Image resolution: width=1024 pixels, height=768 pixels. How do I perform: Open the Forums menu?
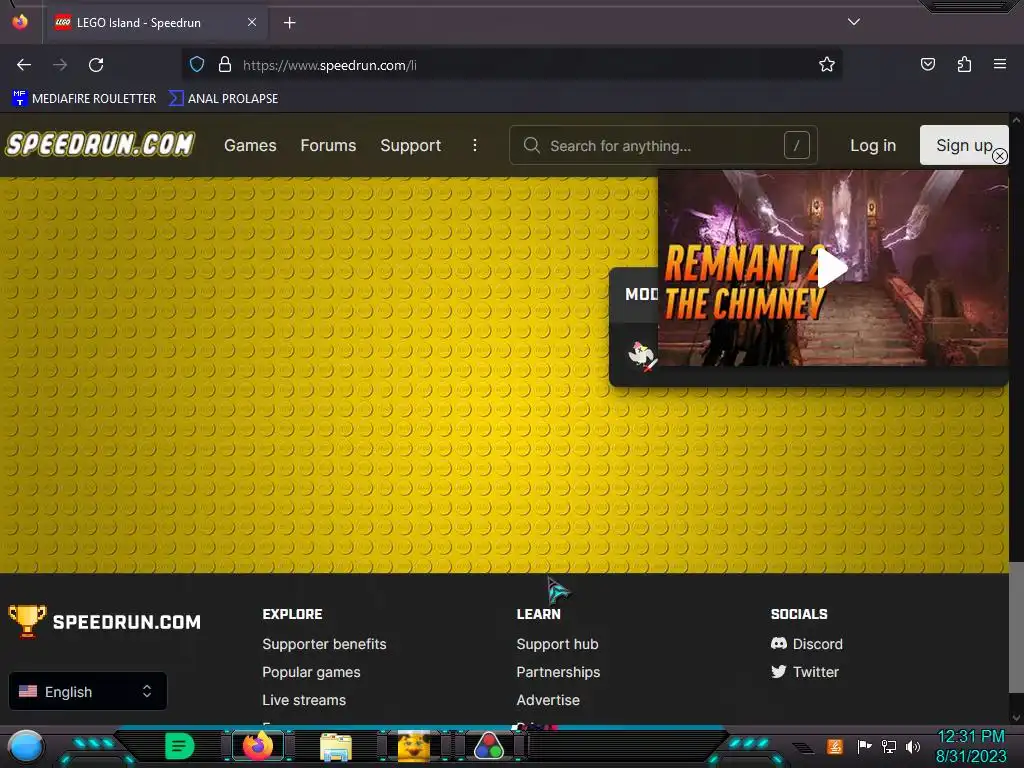[328, 146]
